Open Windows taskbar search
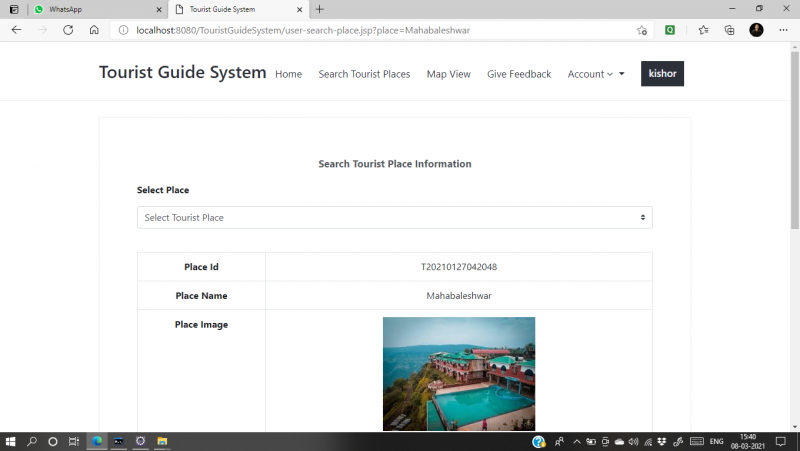800x451 pixels. click(x=32, y=441)
